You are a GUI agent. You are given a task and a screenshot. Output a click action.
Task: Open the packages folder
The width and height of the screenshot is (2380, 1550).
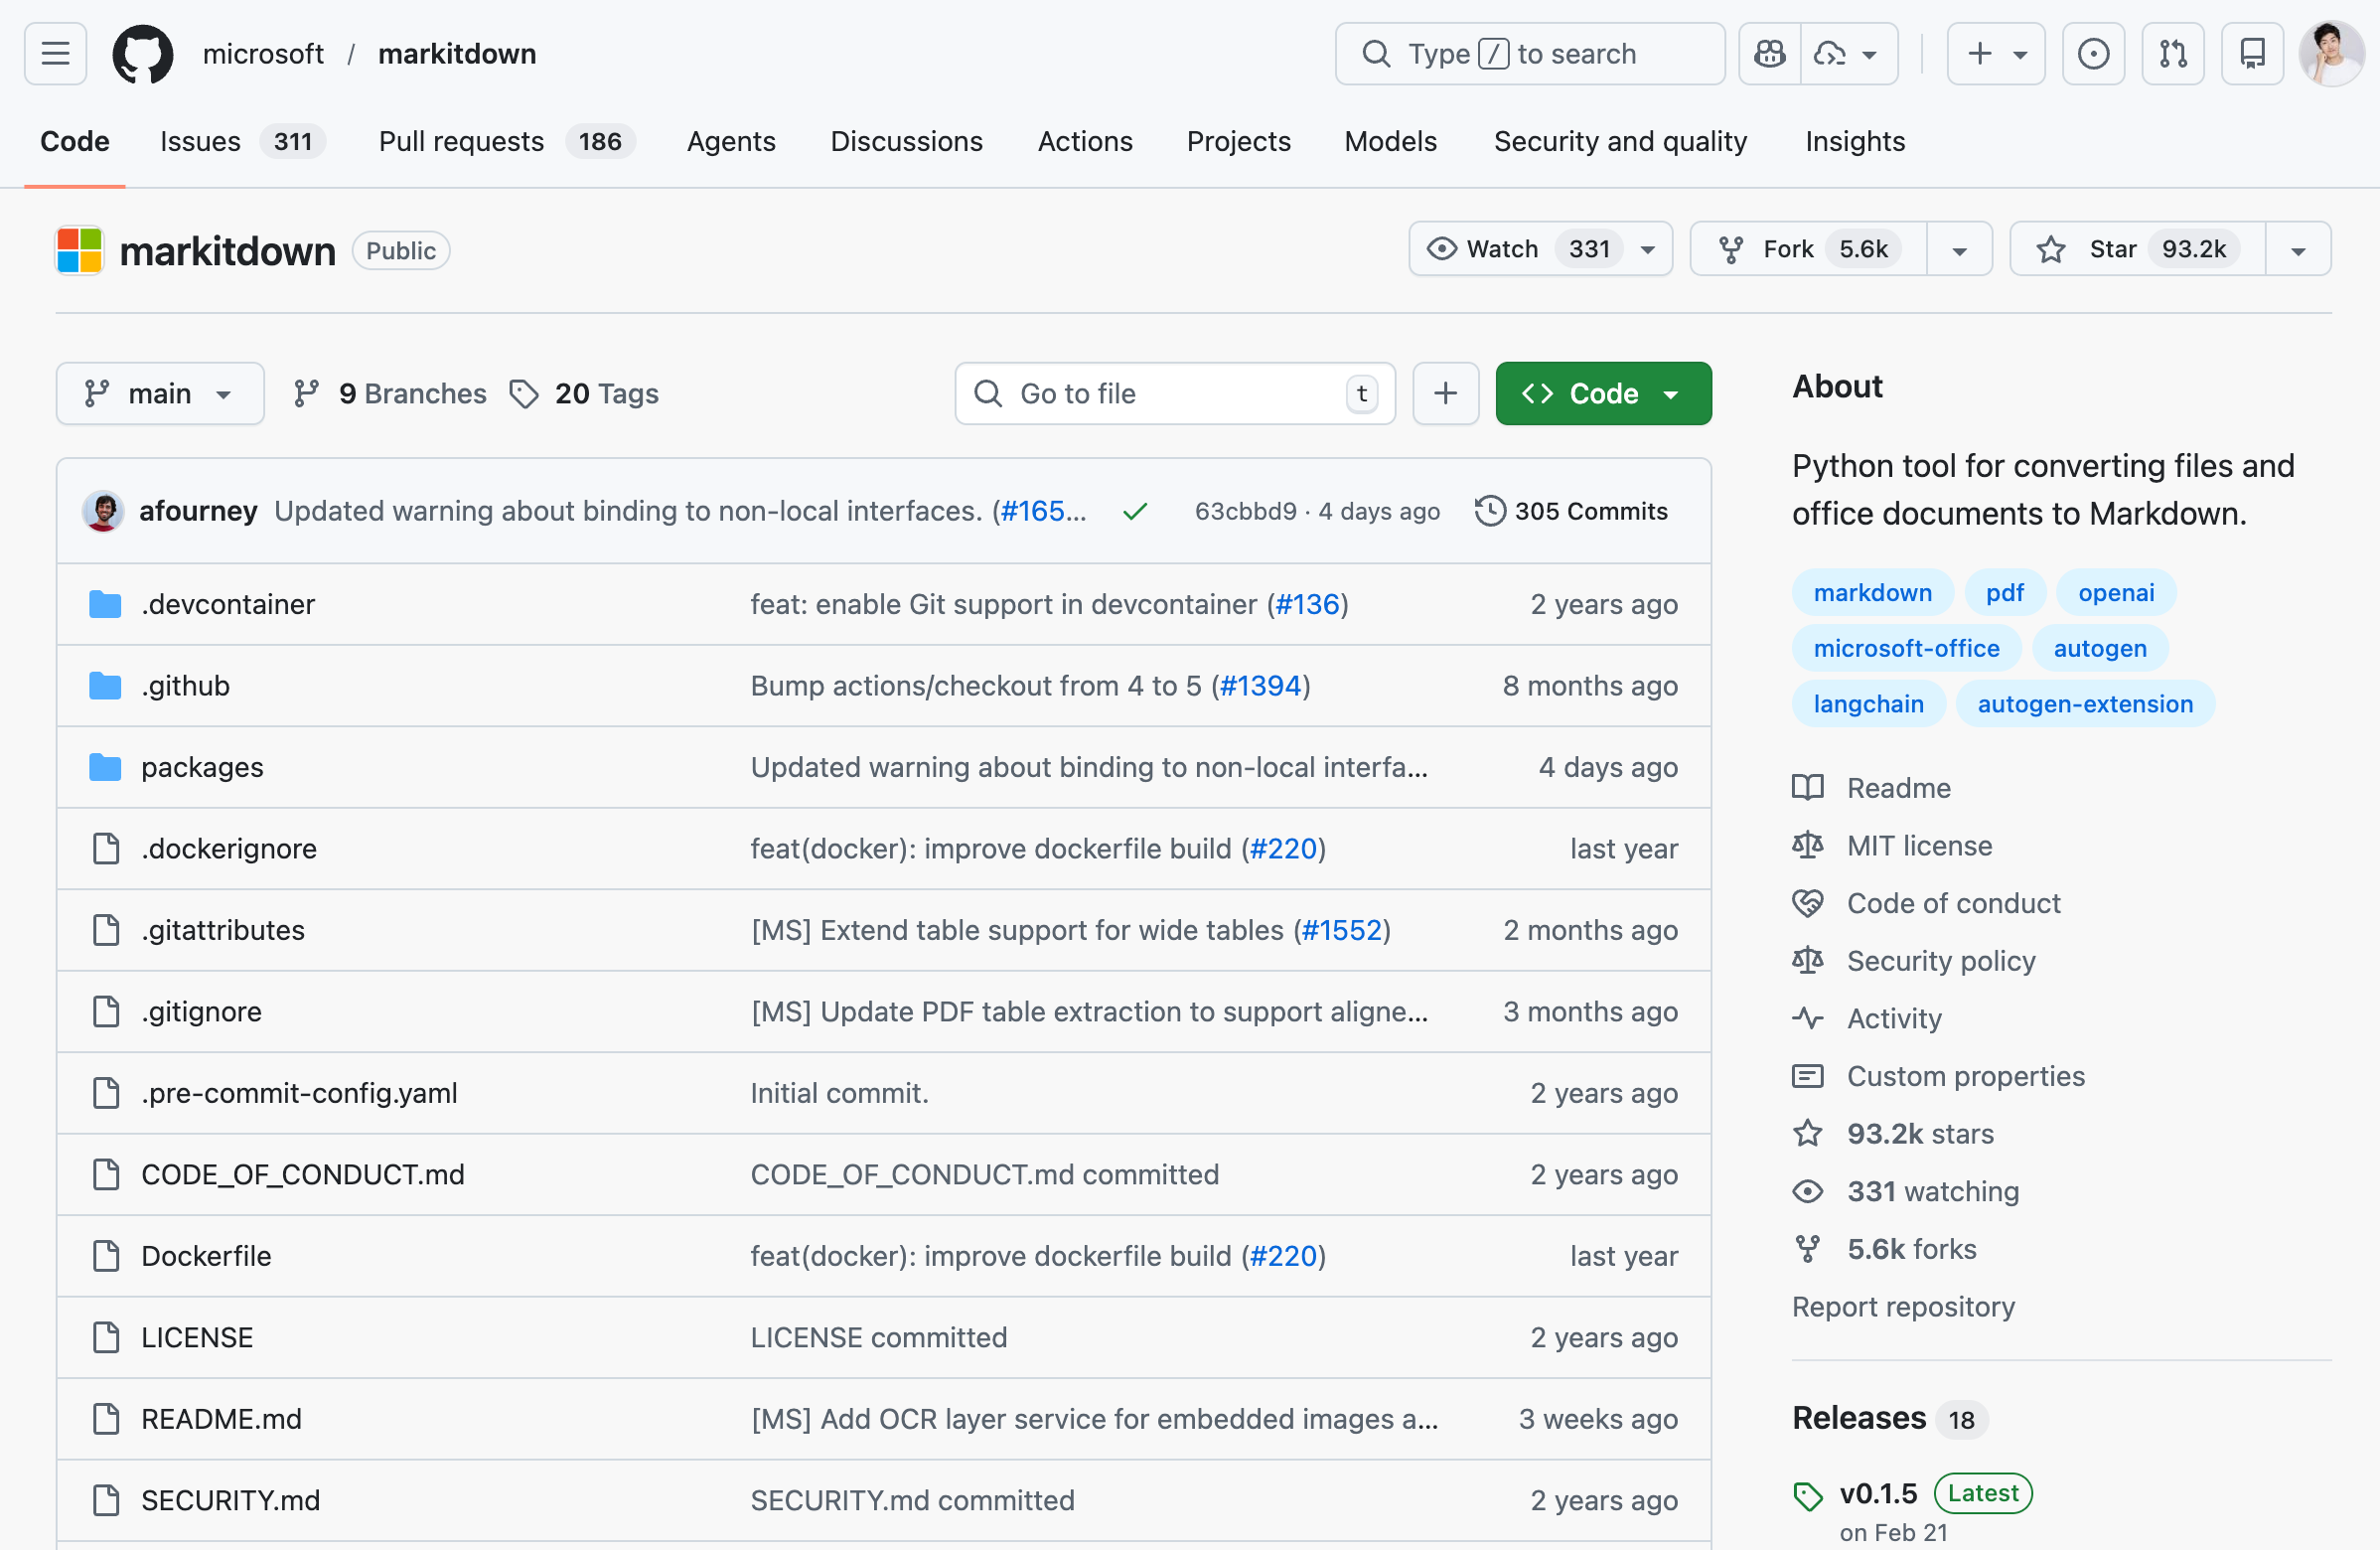click(202, 767)
